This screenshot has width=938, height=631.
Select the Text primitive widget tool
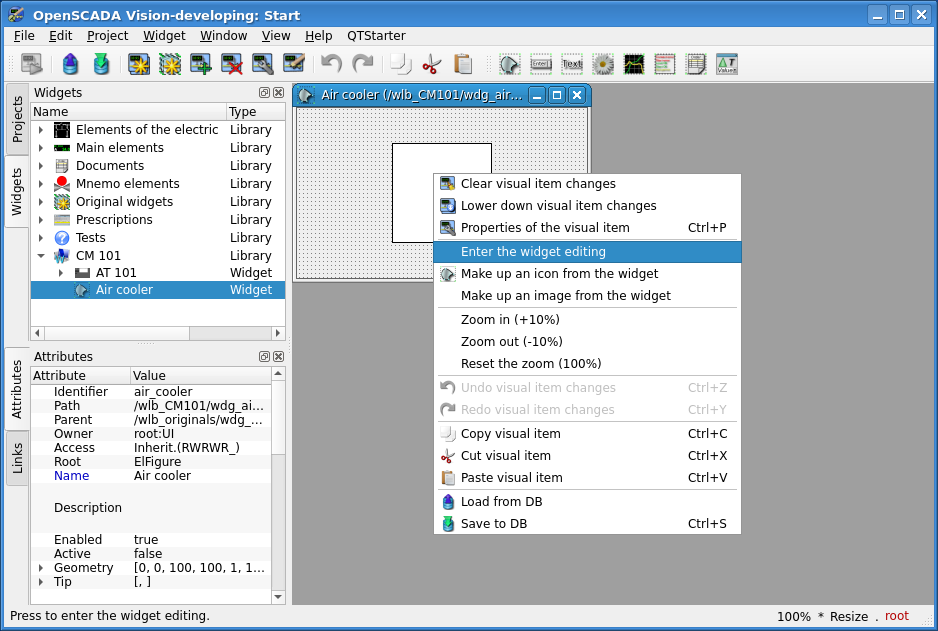tap(572, 65)
